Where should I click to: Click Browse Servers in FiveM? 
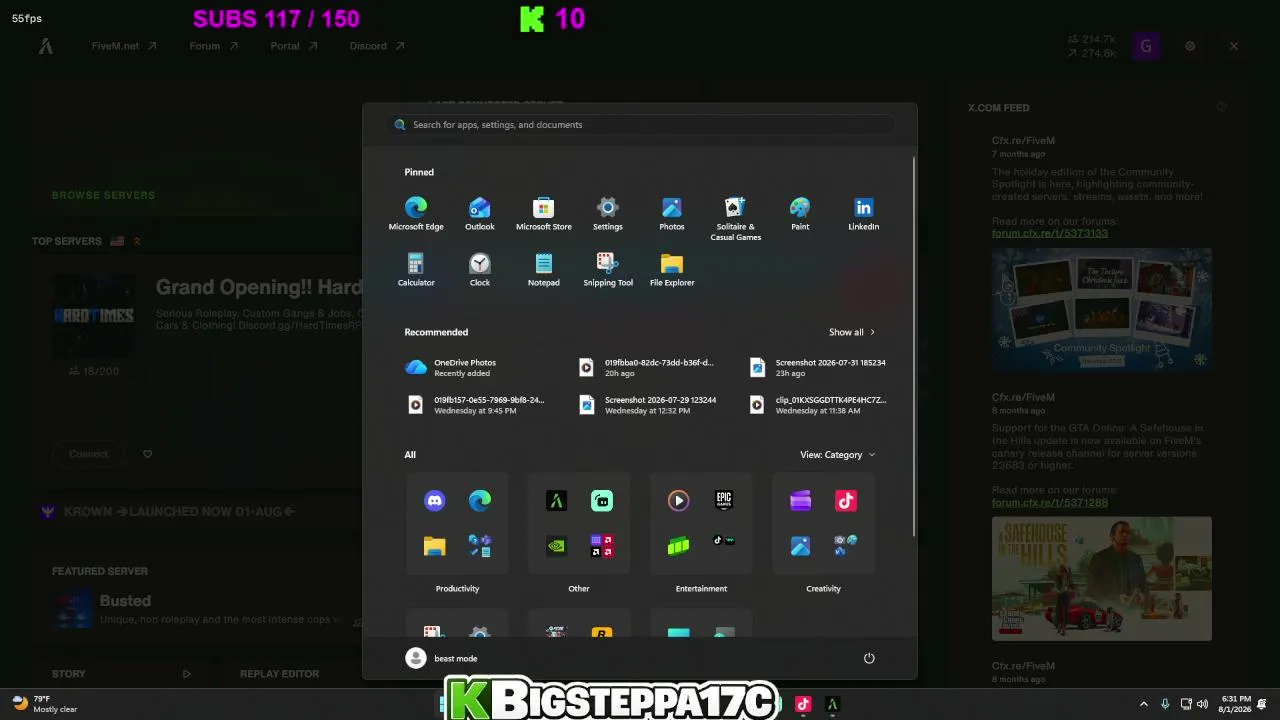click(x=104, y=195)
